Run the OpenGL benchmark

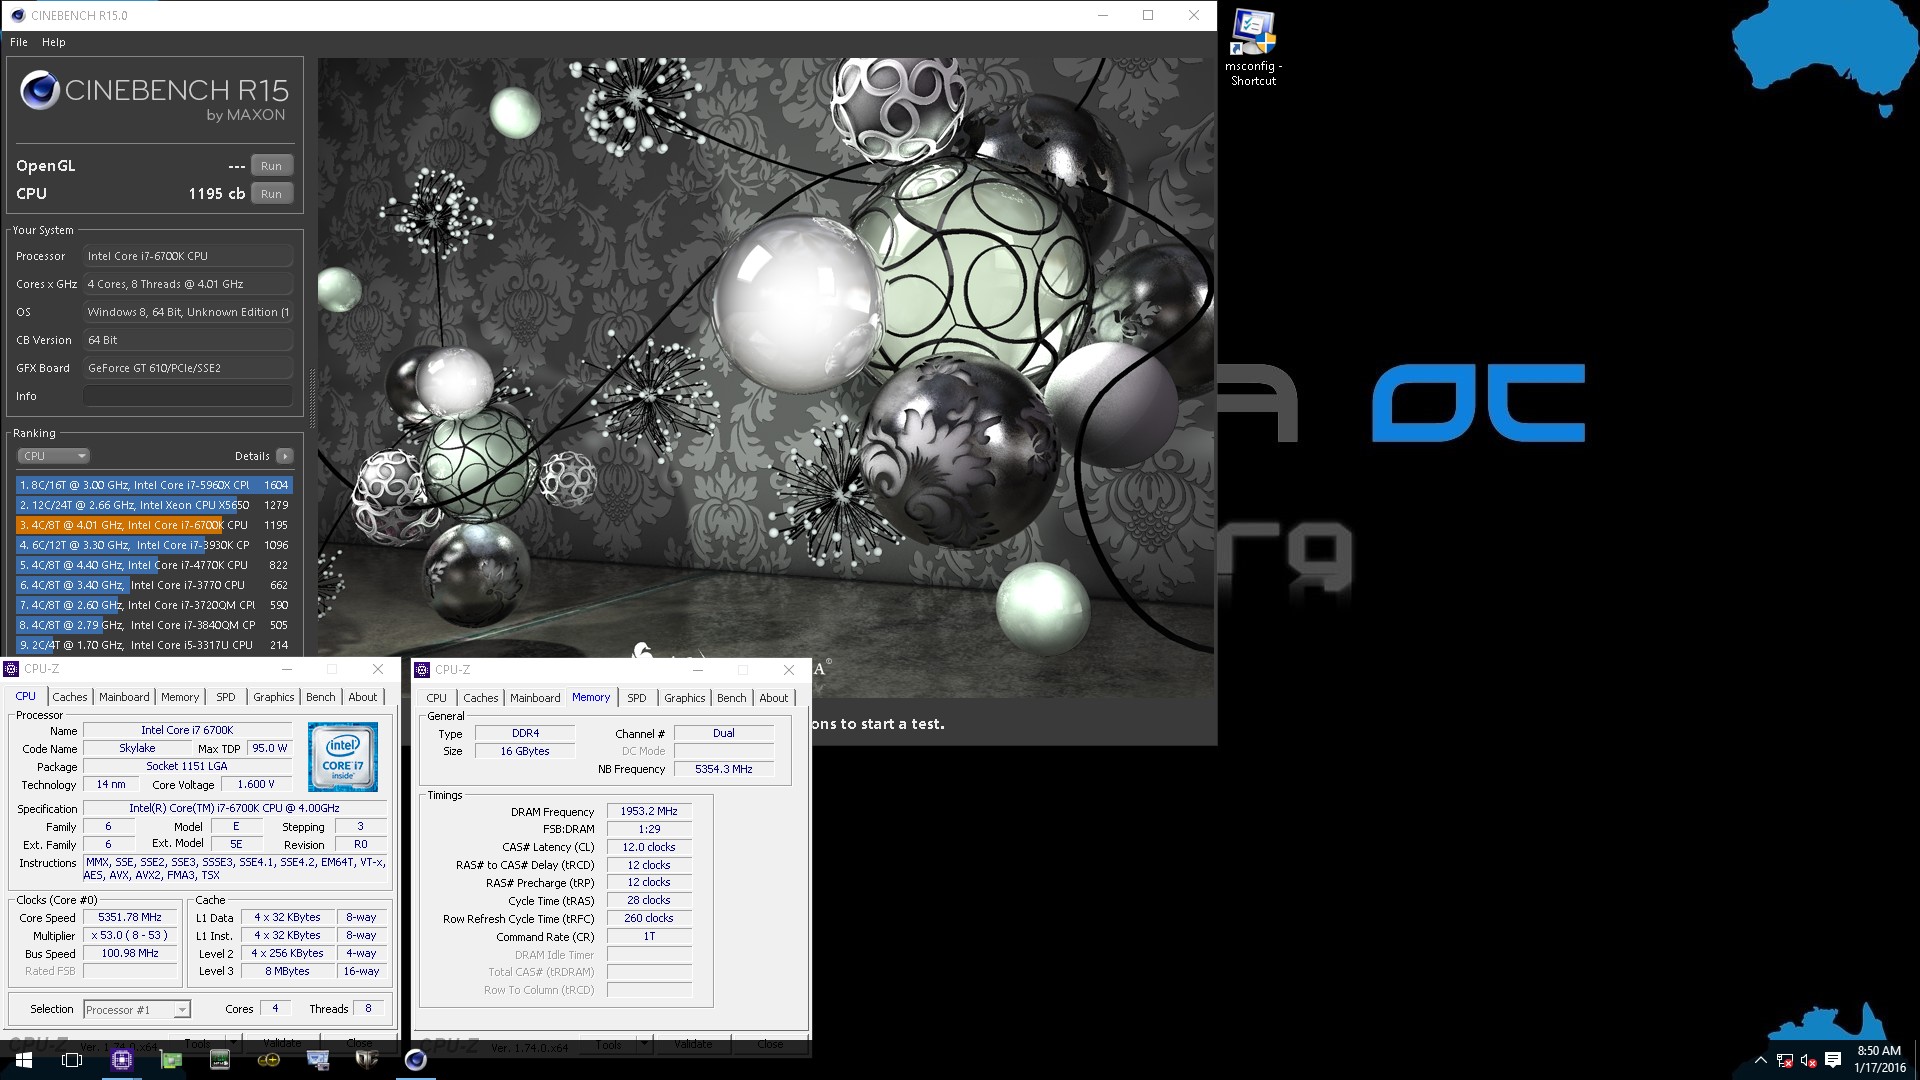click(272, 166)
